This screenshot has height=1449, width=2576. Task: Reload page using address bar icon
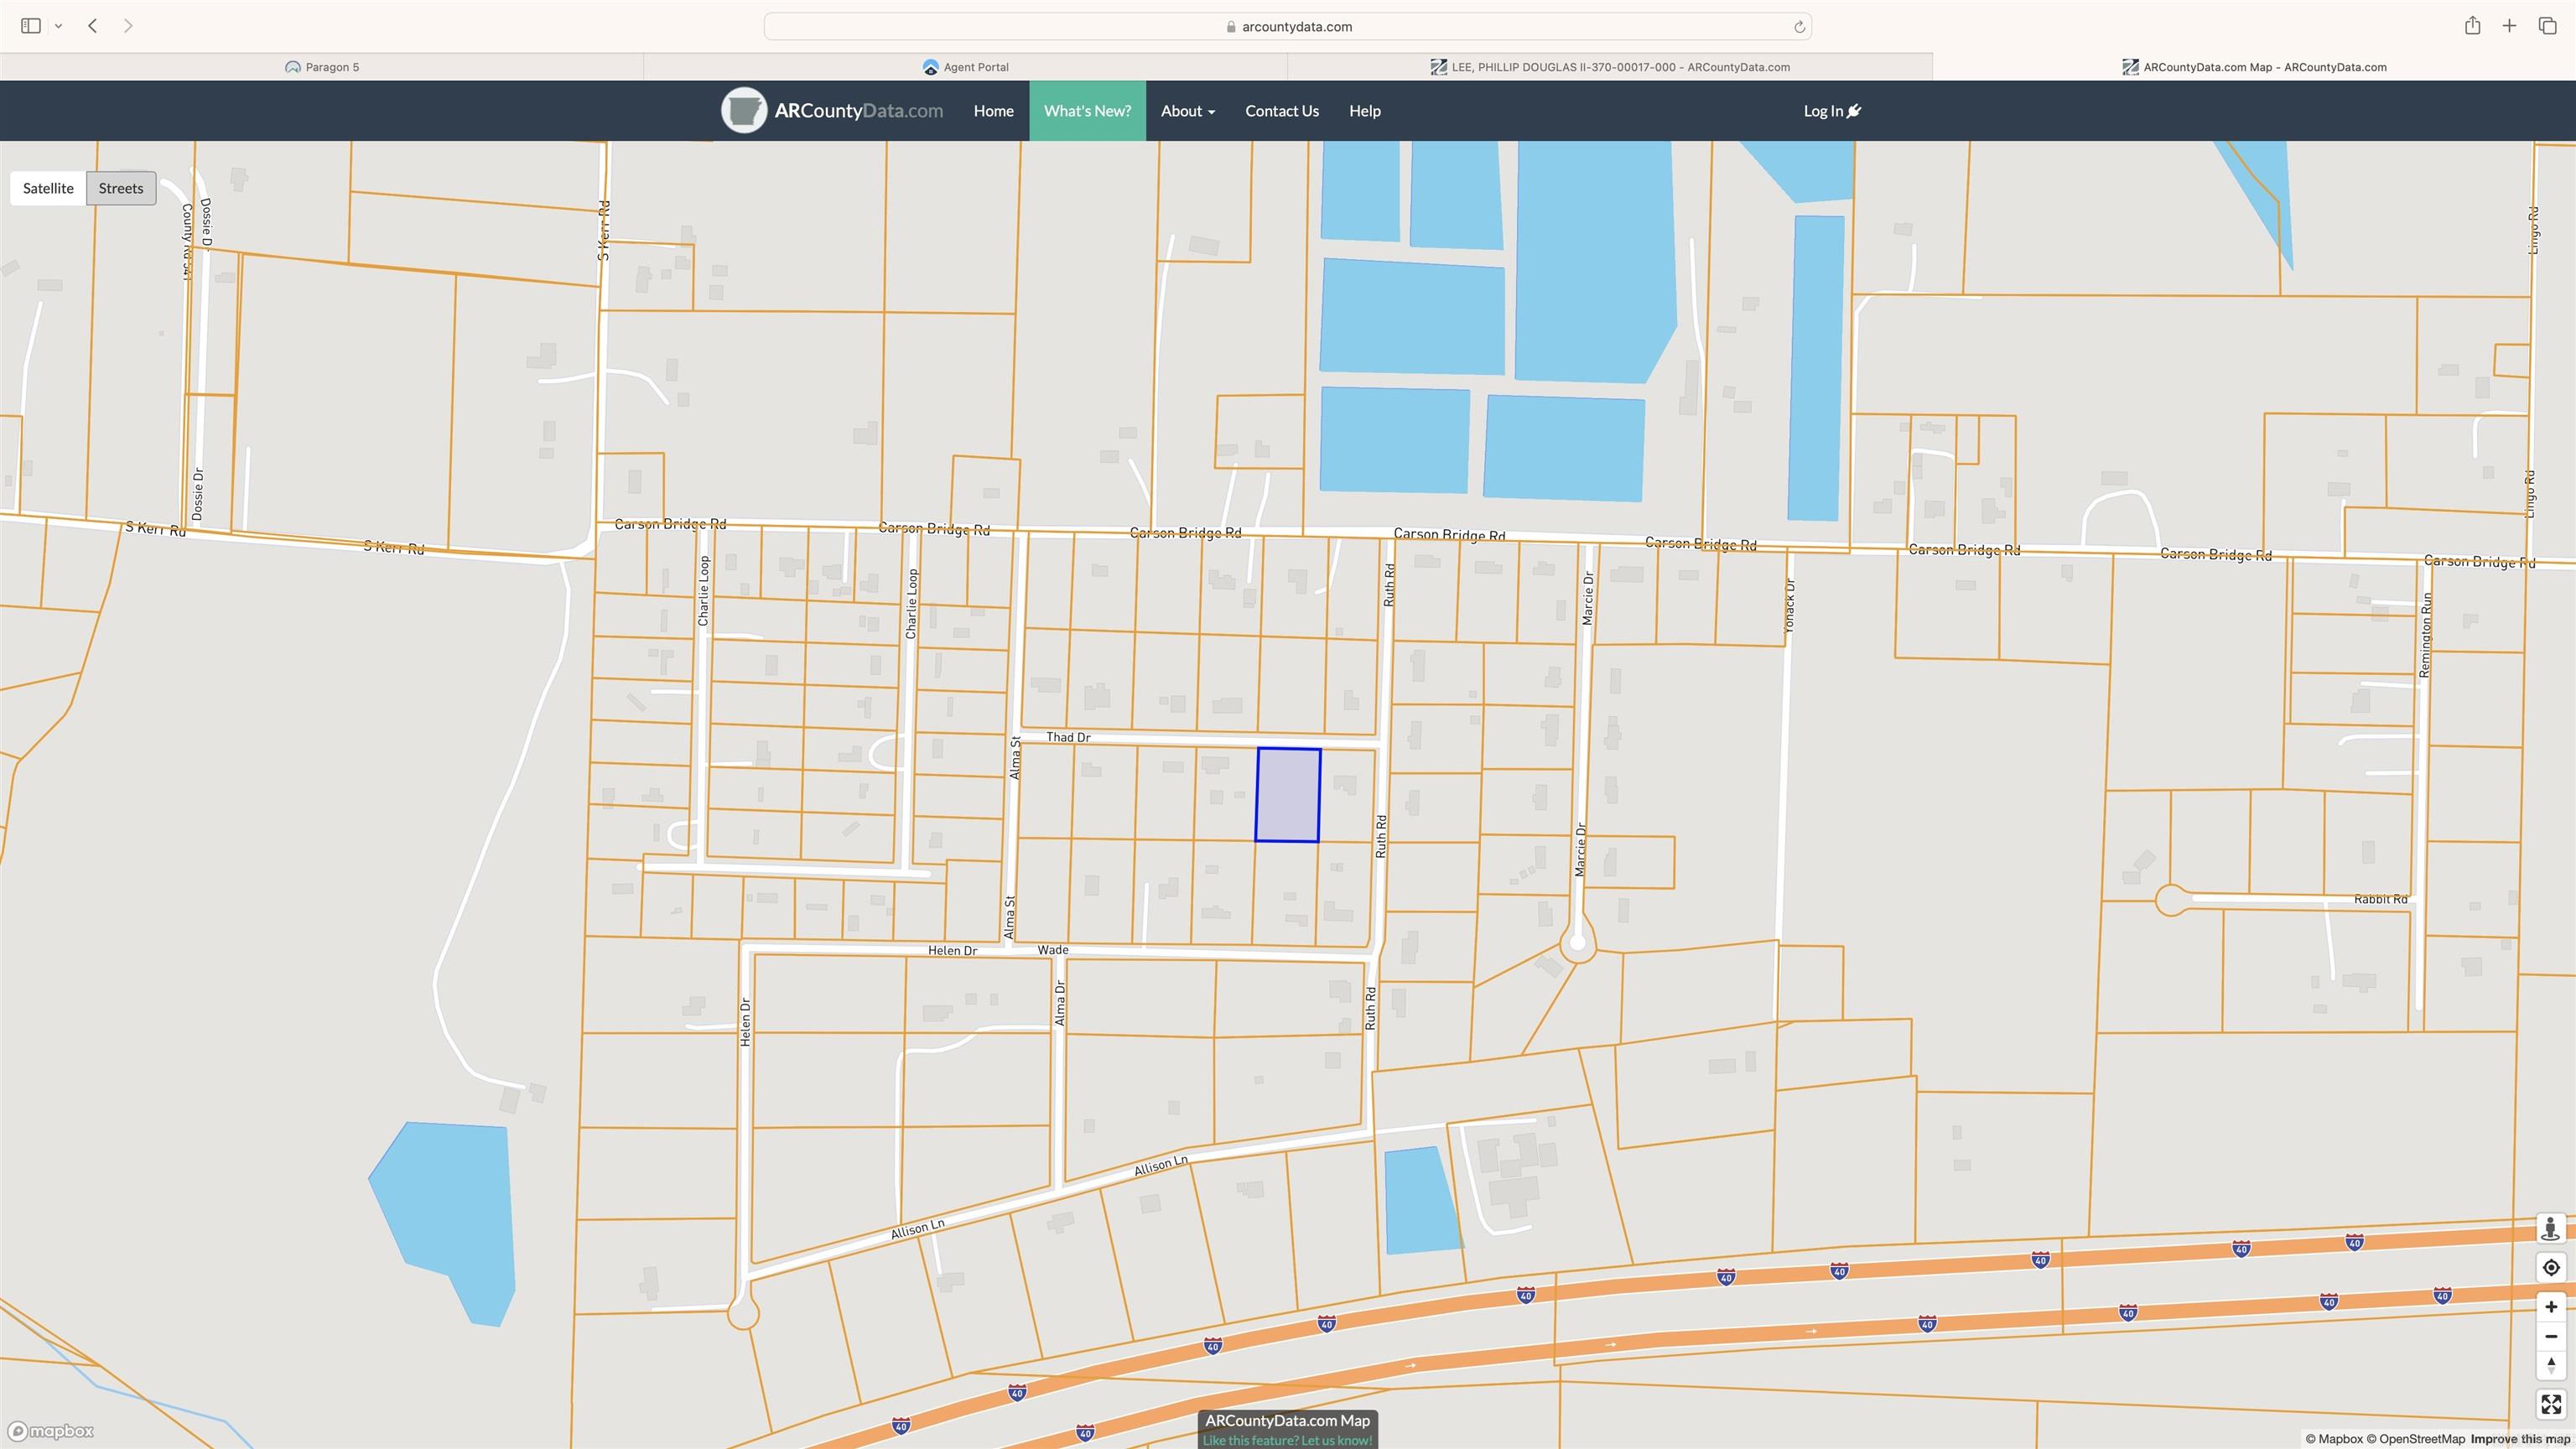click(1799, 27)
